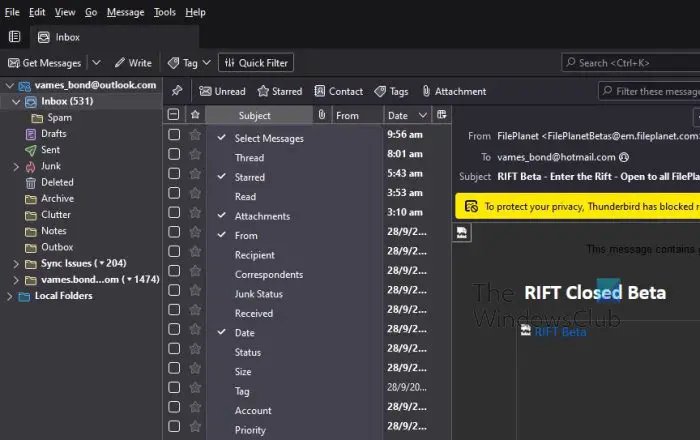Click the Spaces toolbar icon

[x=14, y=37]
